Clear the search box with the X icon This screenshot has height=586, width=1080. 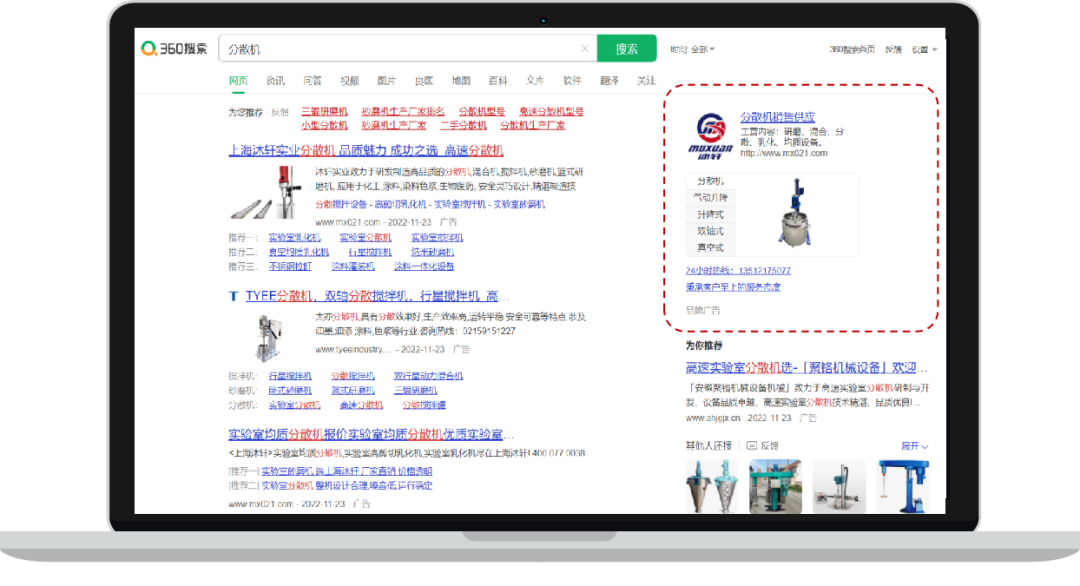(x=584, y=48)
